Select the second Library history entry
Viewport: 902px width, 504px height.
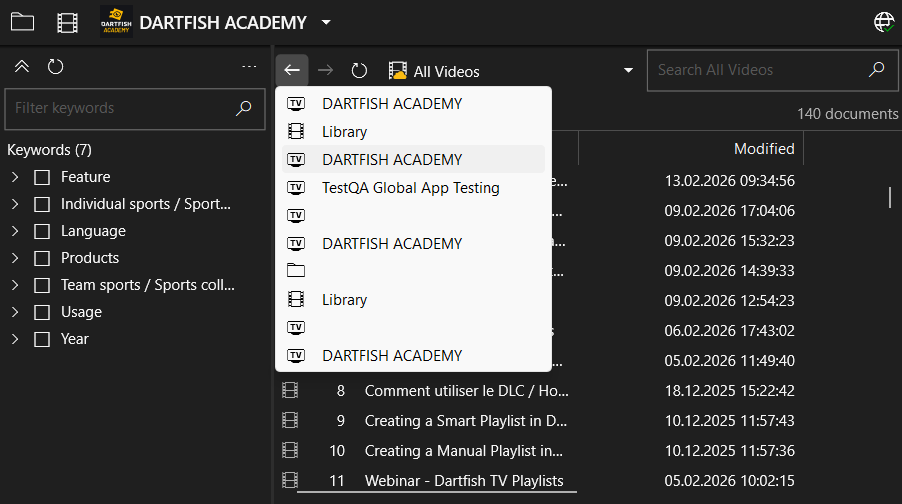tap(413, 300)
